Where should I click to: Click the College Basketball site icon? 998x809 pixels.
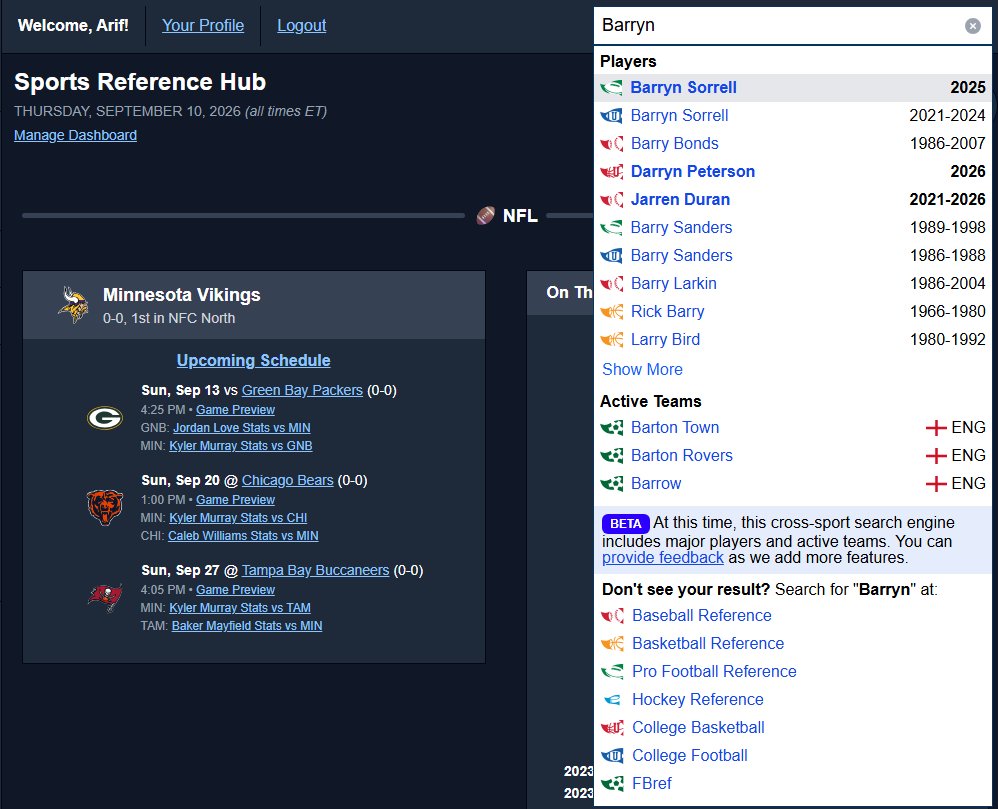pos(612,728)
